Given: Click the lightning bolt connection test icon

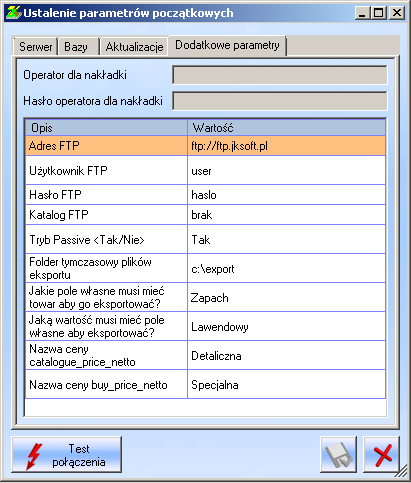Looking at the screenshot, I should pyautogui.click(x=34, y=456).
